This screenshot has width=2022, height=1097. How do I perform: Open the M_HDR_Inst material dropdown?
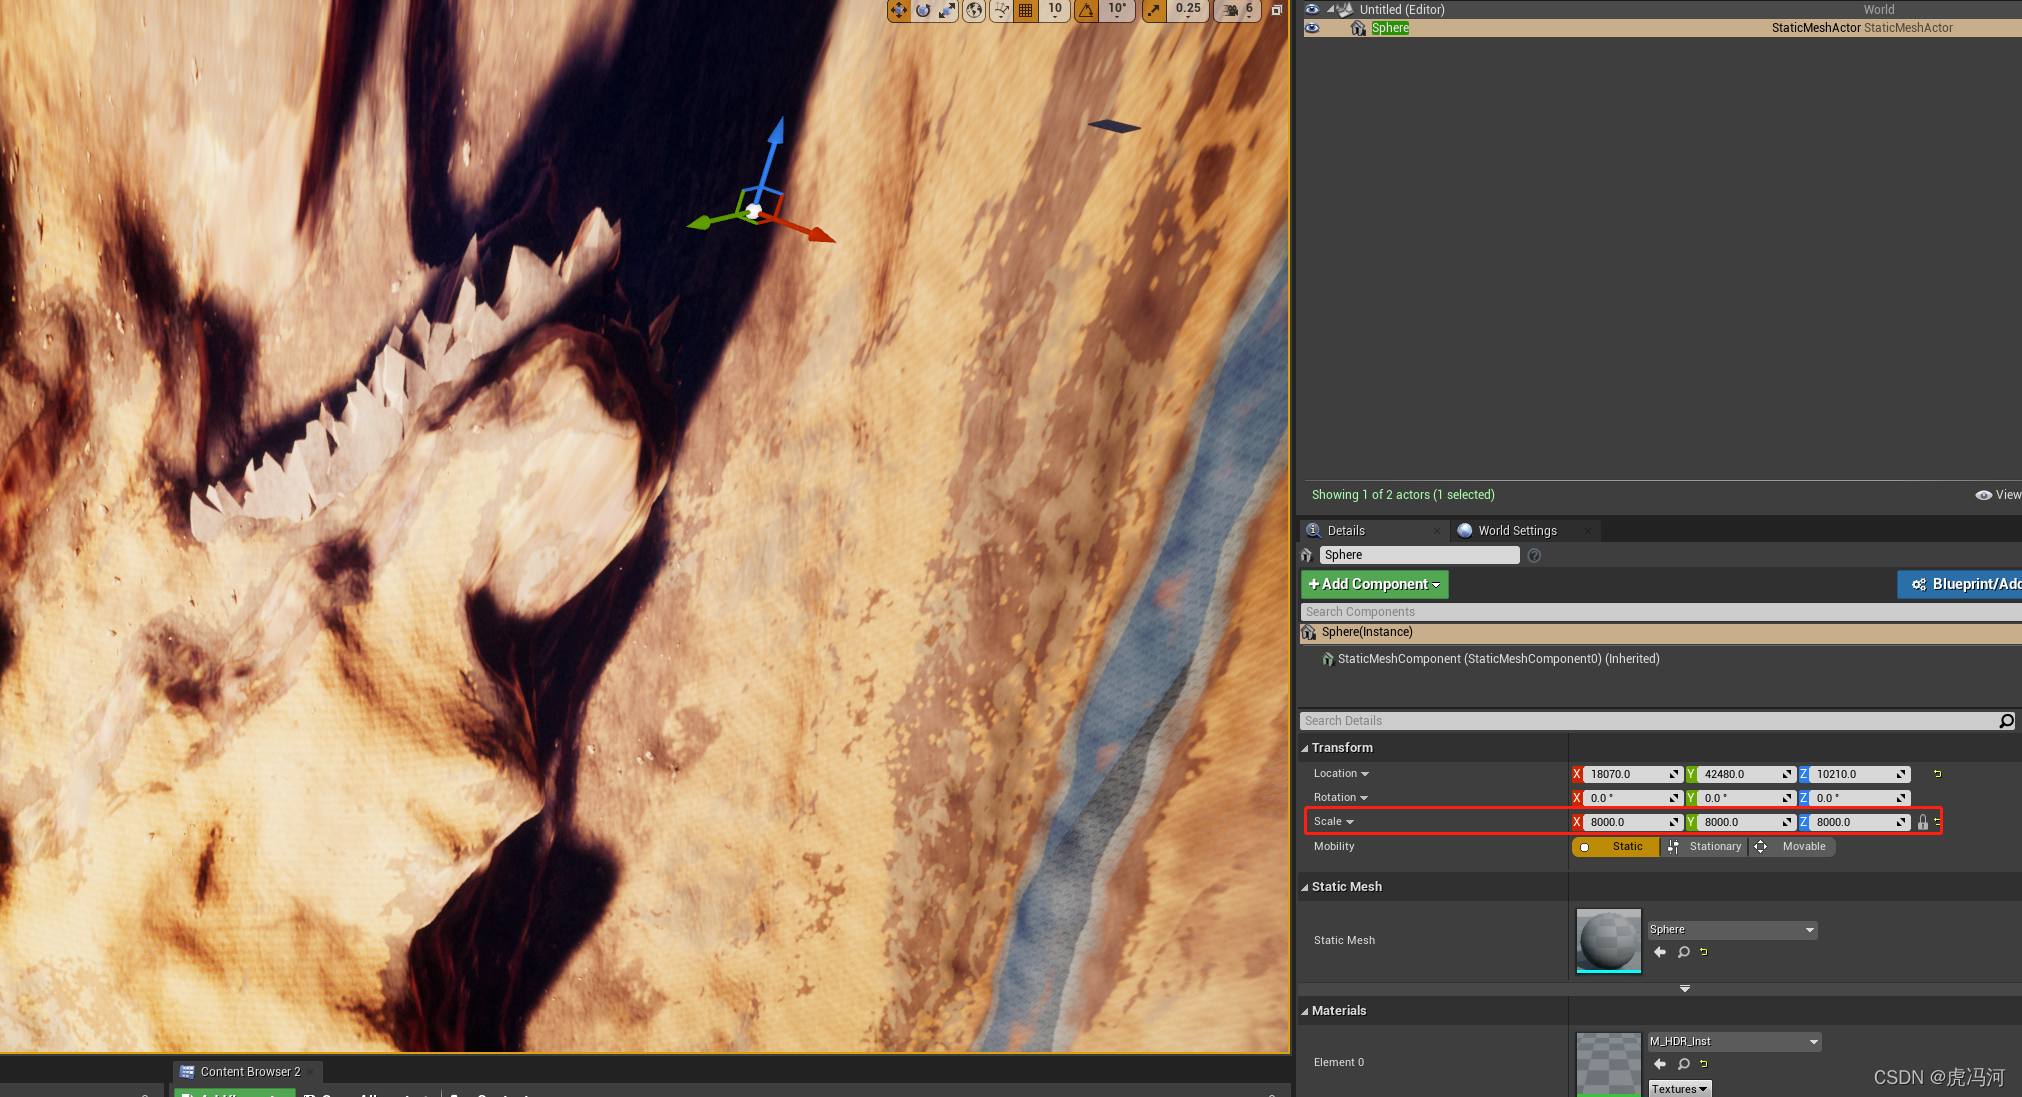click(1734, 1042)
